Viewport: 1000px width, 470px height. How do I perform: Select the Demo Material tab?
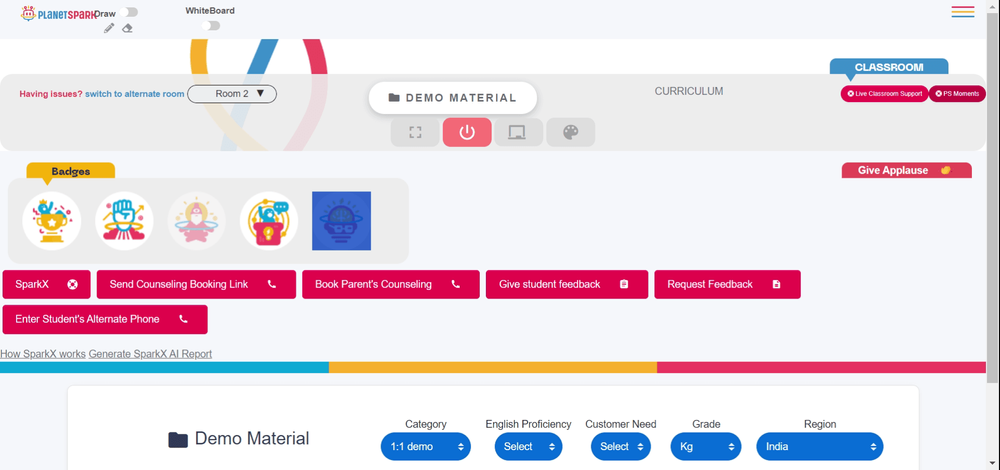453,98
